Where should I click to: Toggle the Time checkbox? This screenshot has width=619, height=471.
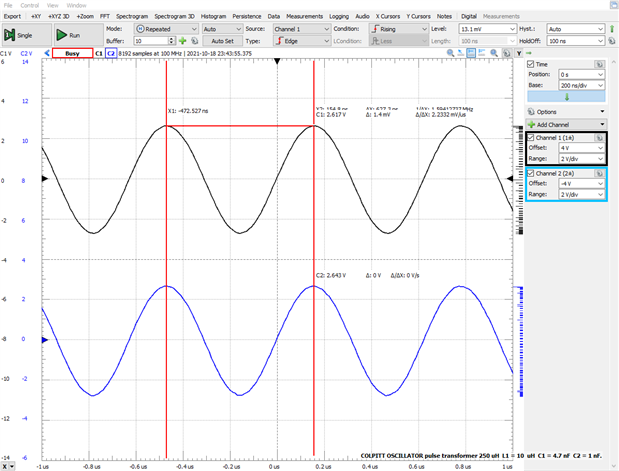[x=531, y=64]
